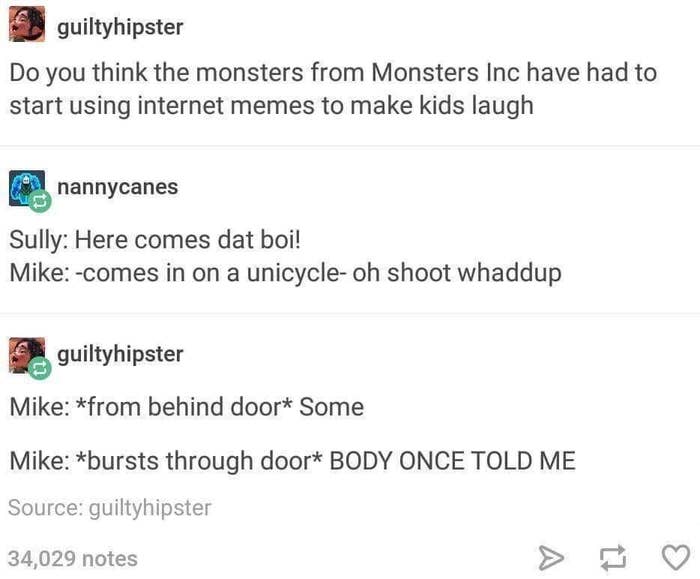Image resolution: width=700 pixels, height=579 pixels.
Task: Visit the nannycanes username link
Action: pos(117,187)
